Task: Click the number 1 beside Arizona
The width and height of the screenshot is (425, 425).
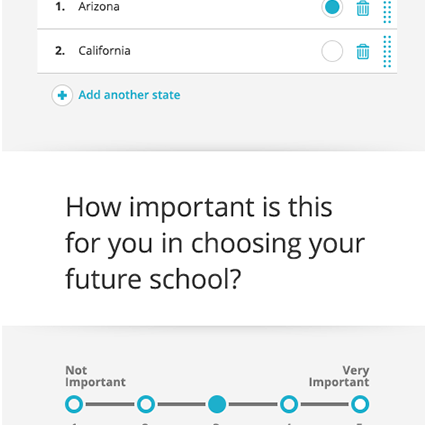Action: [60, 7]
